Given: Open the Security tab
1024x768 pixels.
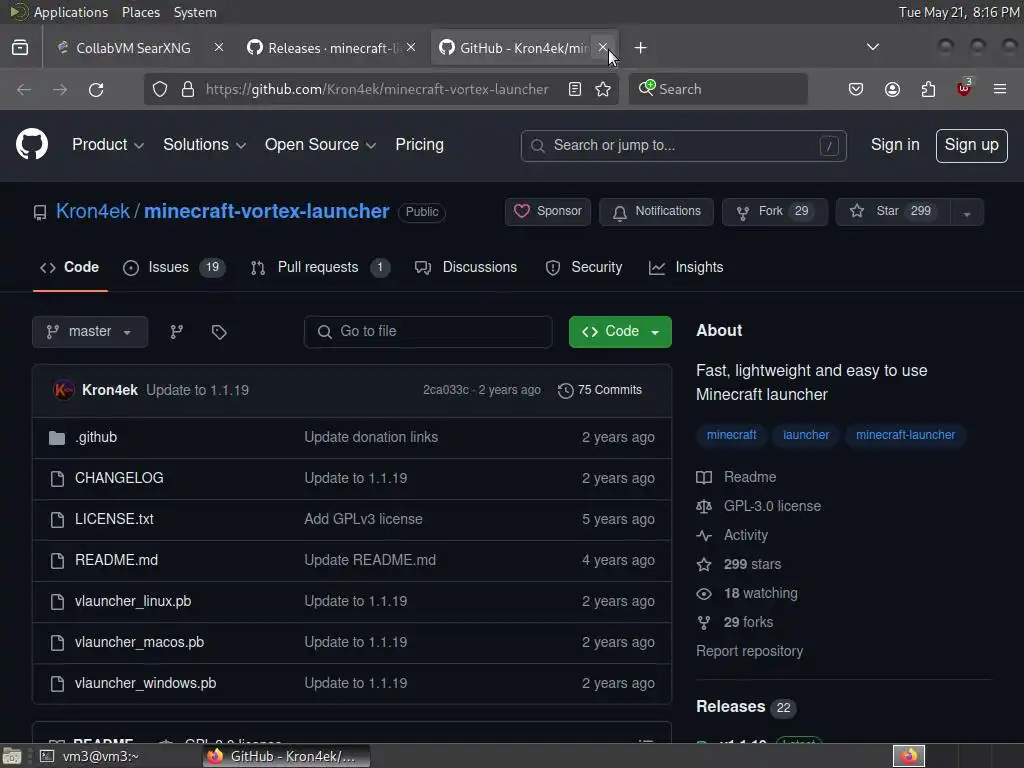Looking at the screenshot, I should pyautogui.click(x=583, y=267).
